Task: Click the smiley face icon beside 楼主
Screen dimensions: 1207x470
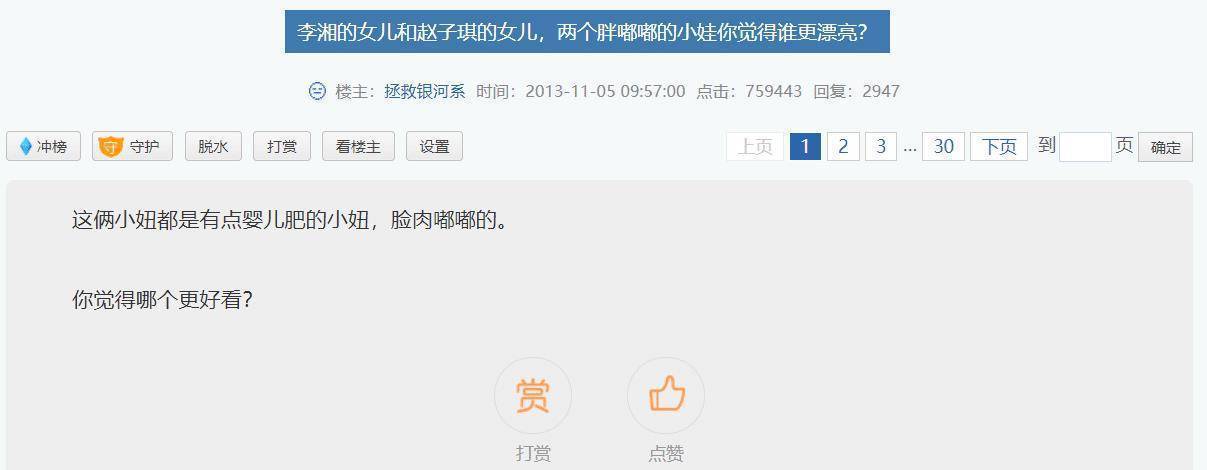Action: [x=317, y=91]
